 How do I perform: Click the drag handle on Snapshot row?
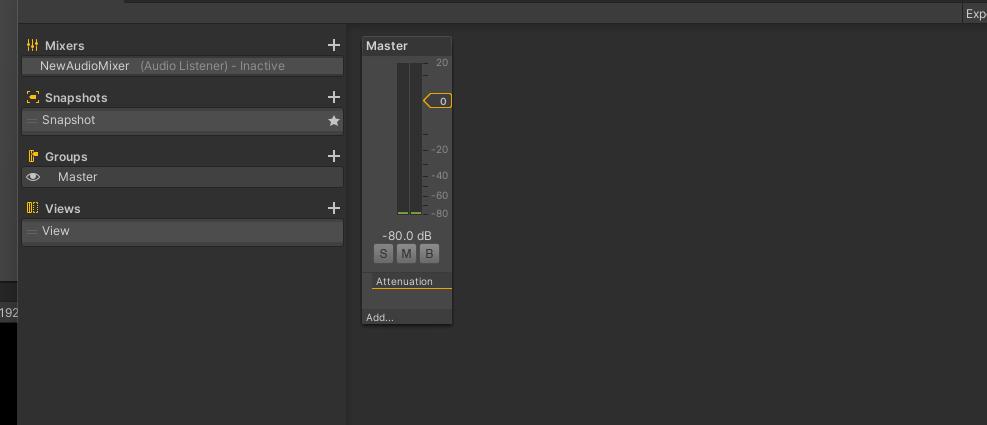click(31, 121)
